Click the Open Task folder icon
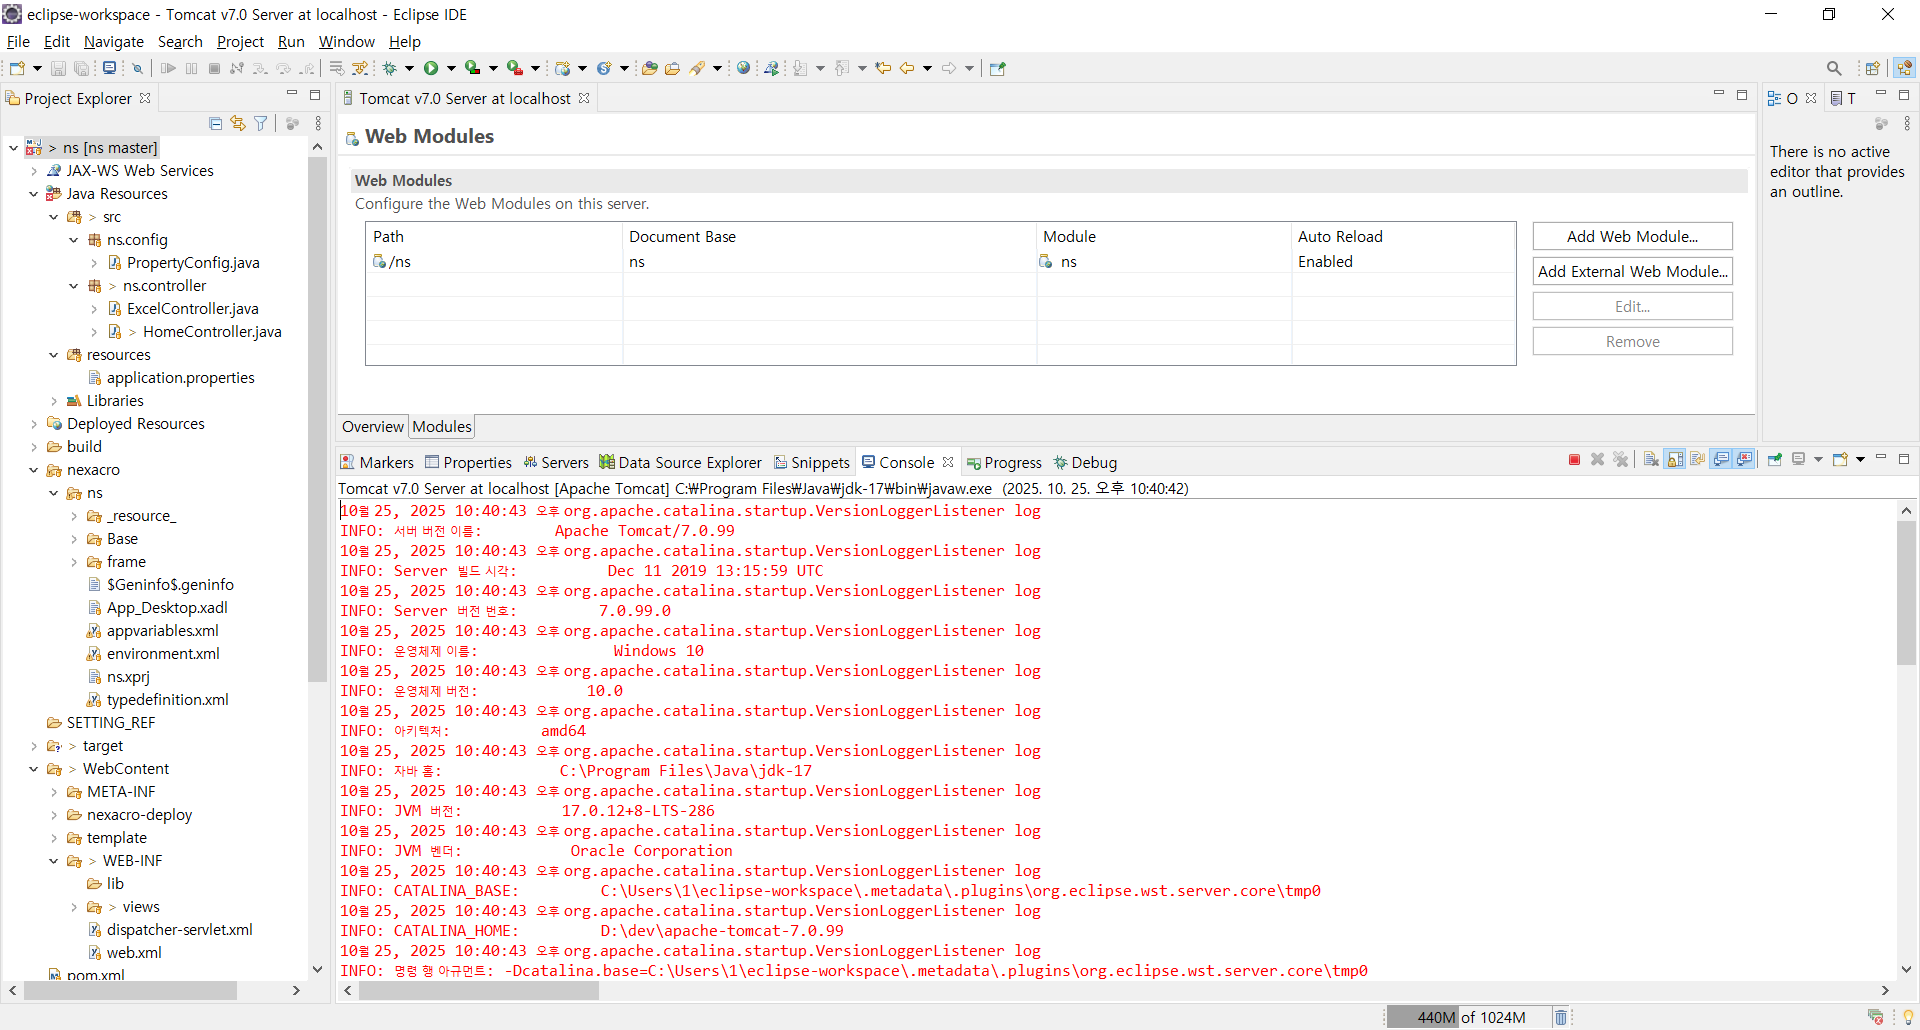The height and width of the screenshot is (1030, 1920). pos(672,68)
